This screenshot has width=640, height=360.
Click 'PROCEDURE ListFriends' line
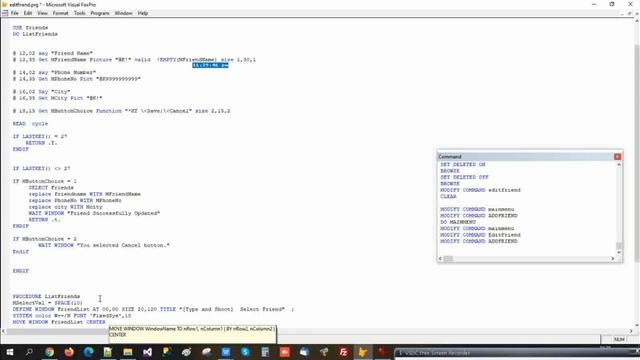[x=47, y=296]
